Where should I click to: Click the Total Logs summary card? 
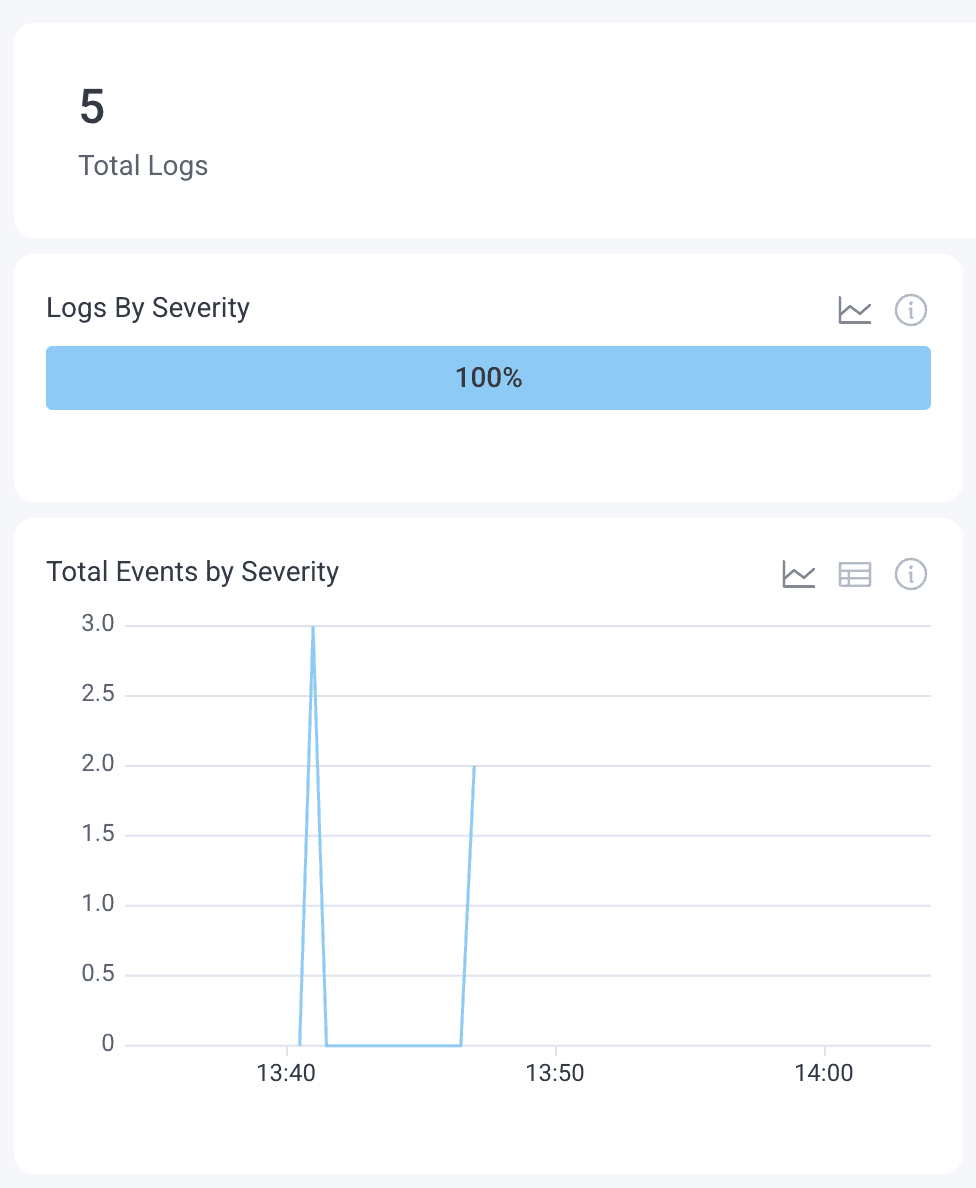coord(488,130)
